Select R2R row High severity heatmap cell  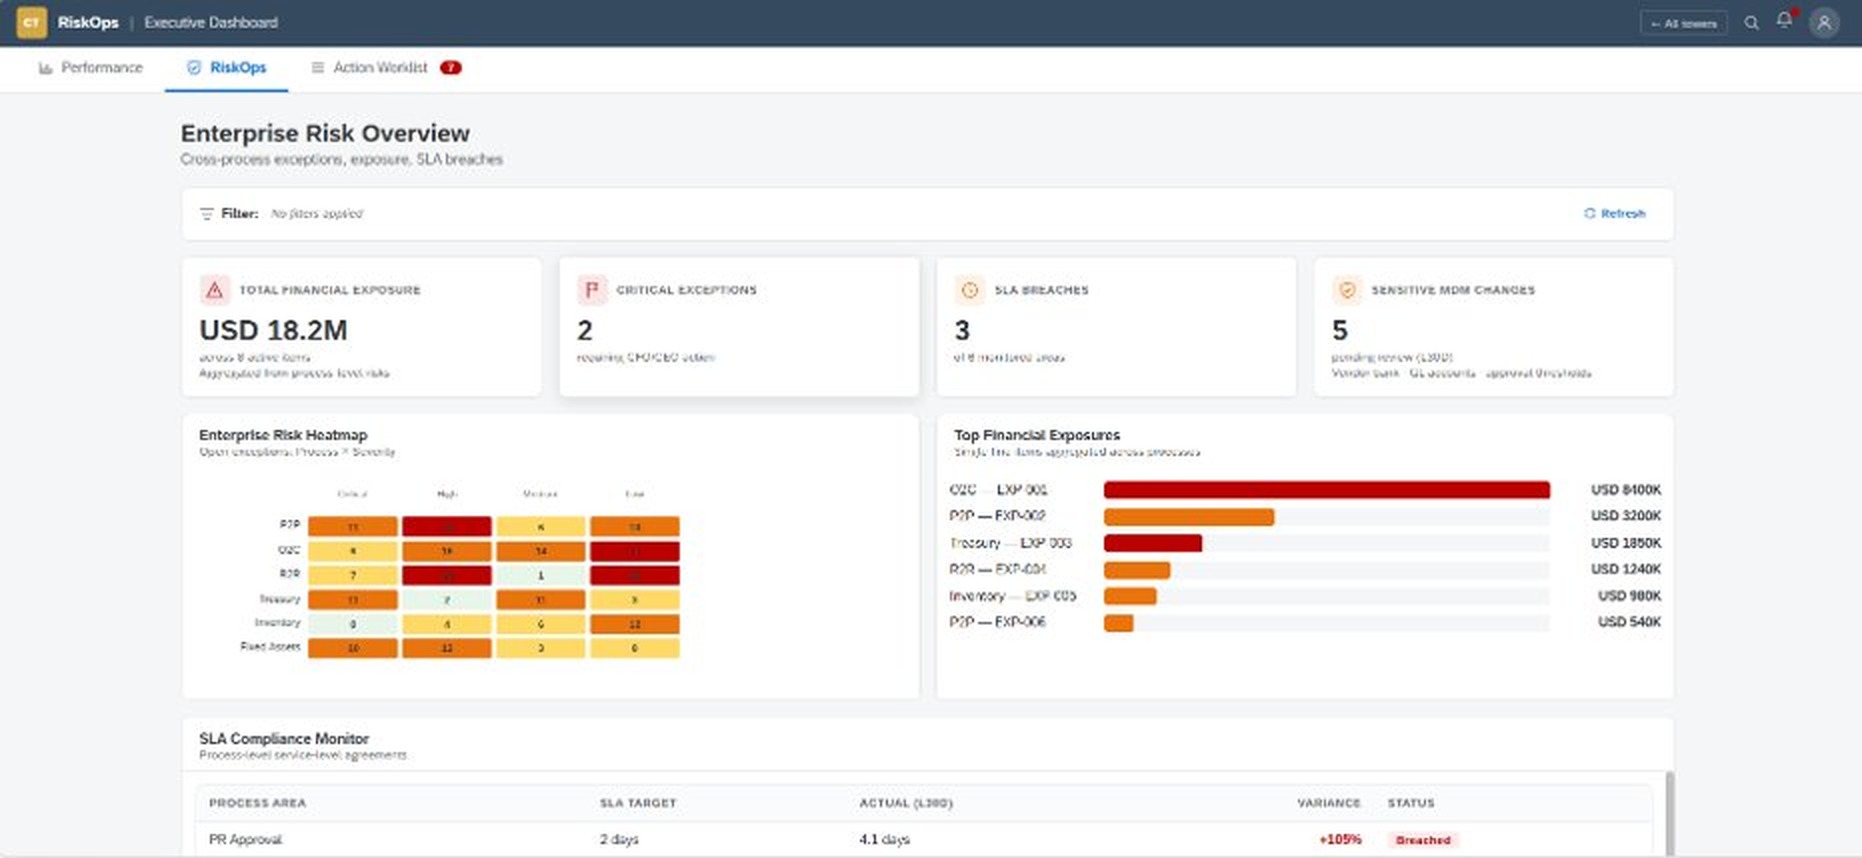tap(447, 575)
